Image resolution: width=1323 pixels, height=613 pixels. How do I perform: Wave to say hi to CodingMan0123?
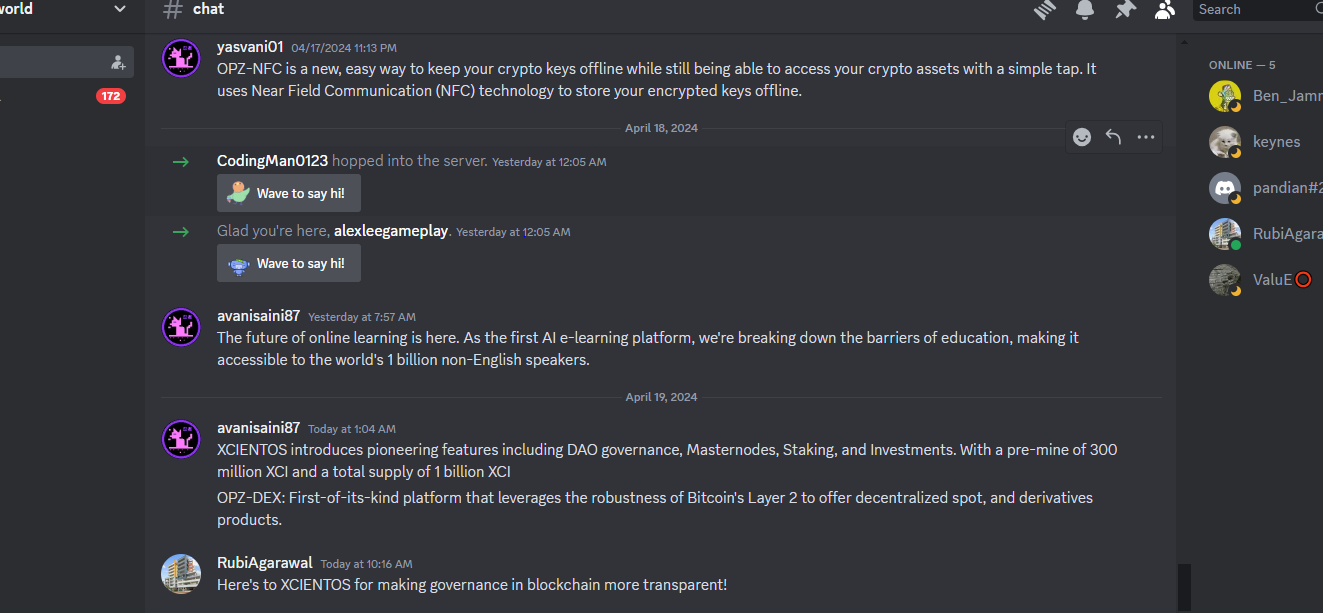(x=288, y=193)
